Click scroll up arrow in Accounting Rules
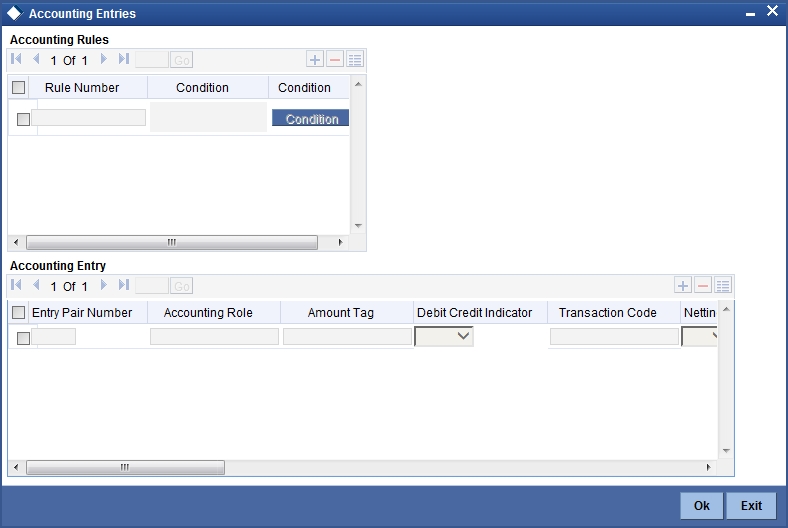 click(358, 84)
